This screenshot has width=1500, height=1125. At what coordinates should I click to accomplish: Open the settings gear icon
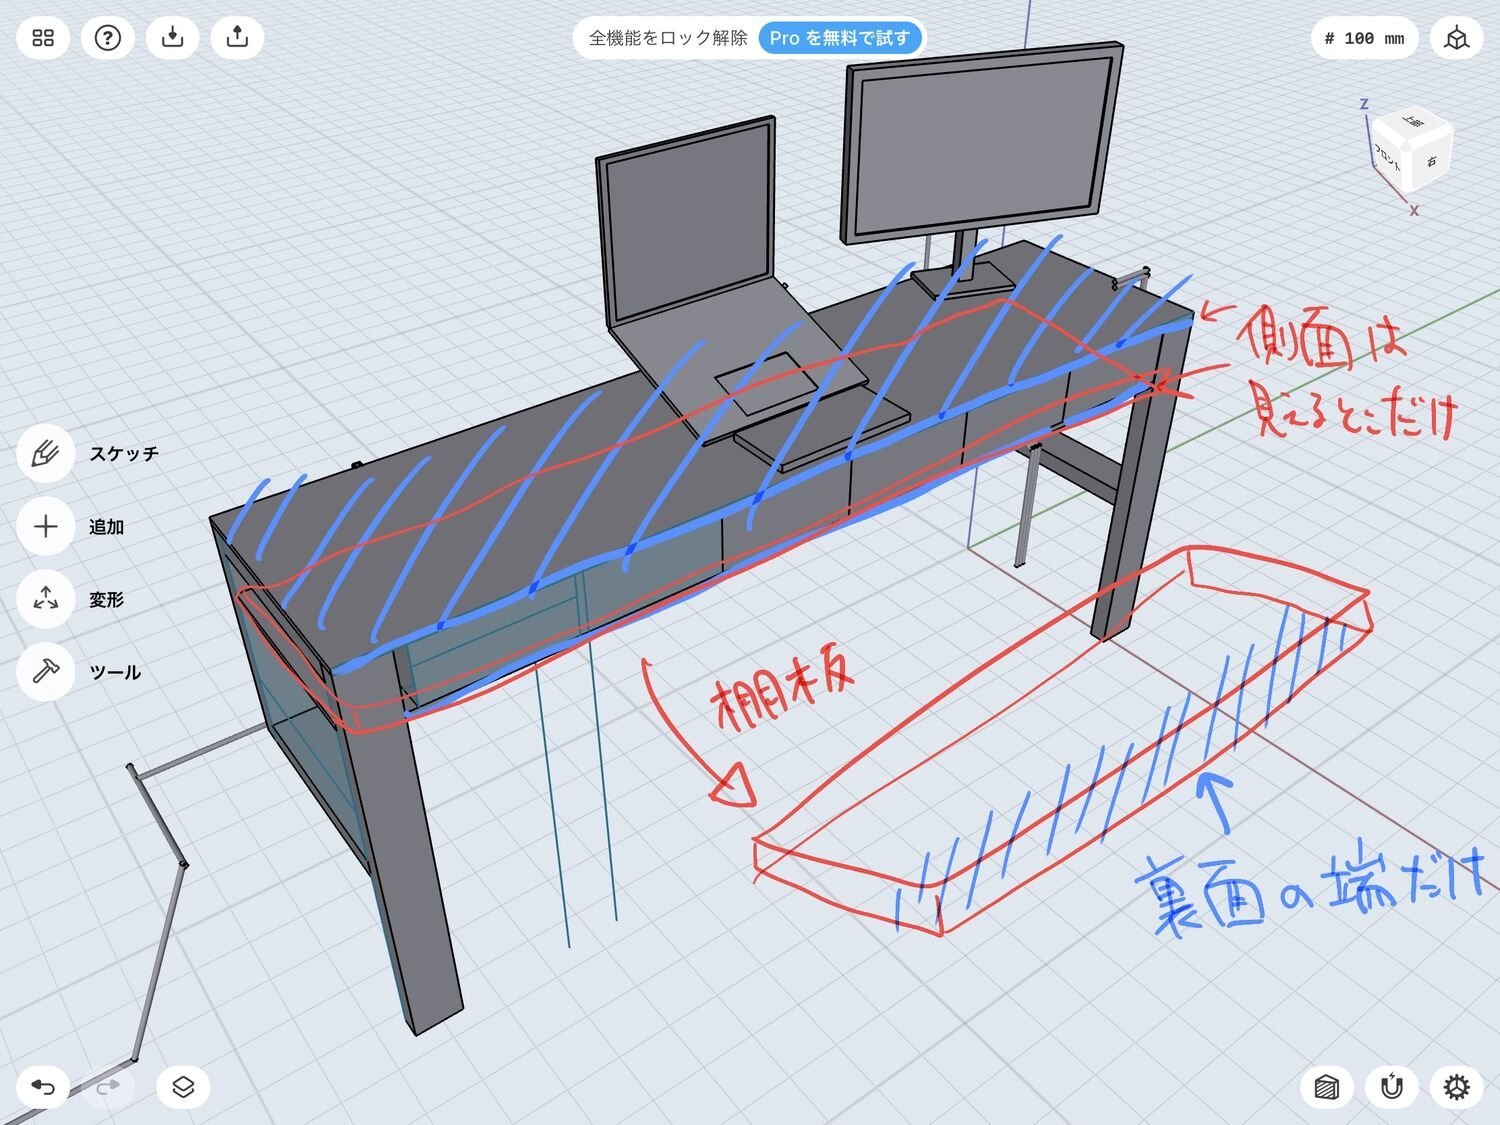1456,1087
